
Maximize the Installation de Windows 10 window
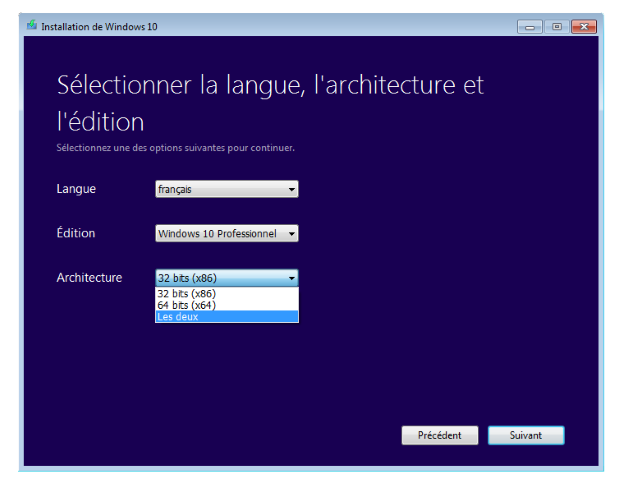click(x=557, y=27)
